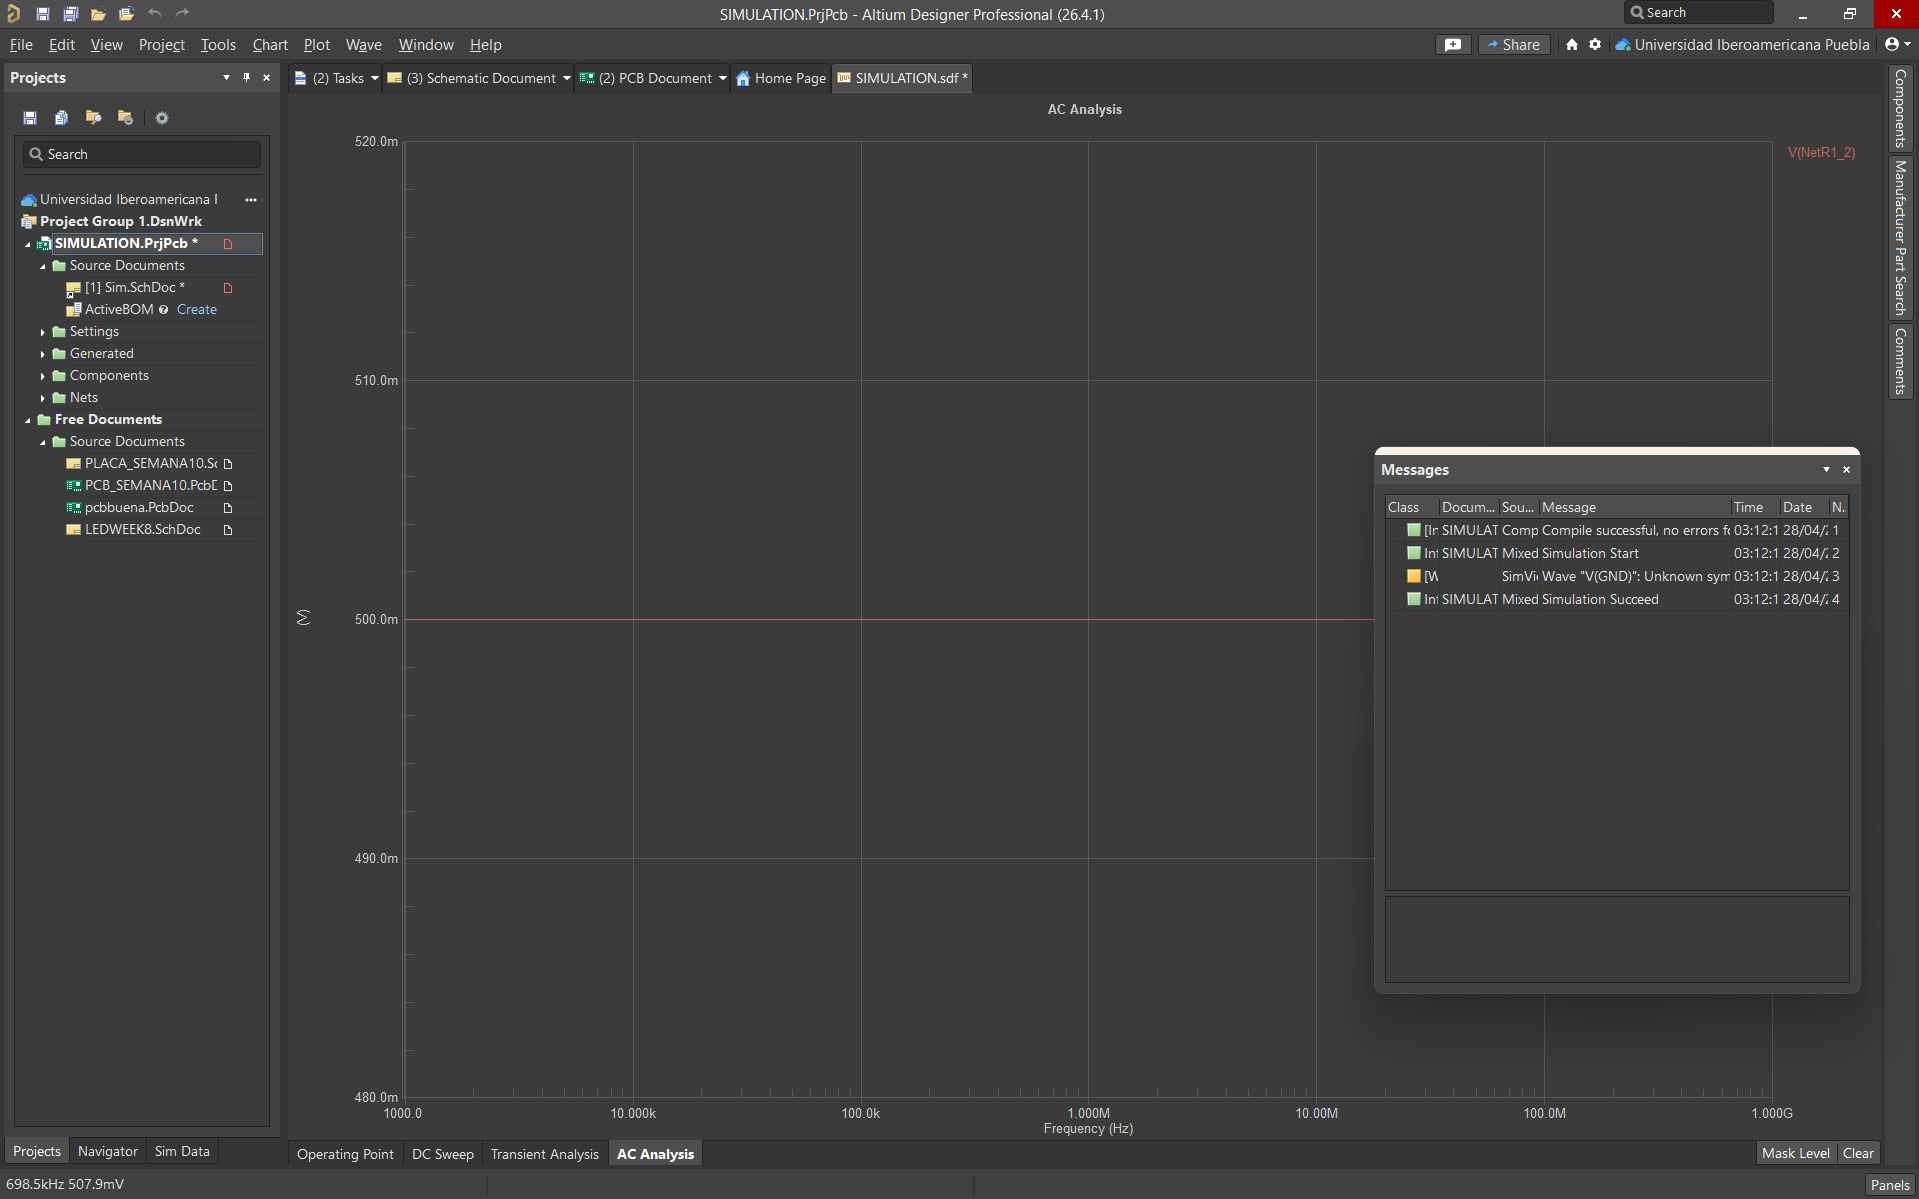Click the Clear button at bottom right
Viewport: 1919px width, 1199px height.
coord(1858,1153)
